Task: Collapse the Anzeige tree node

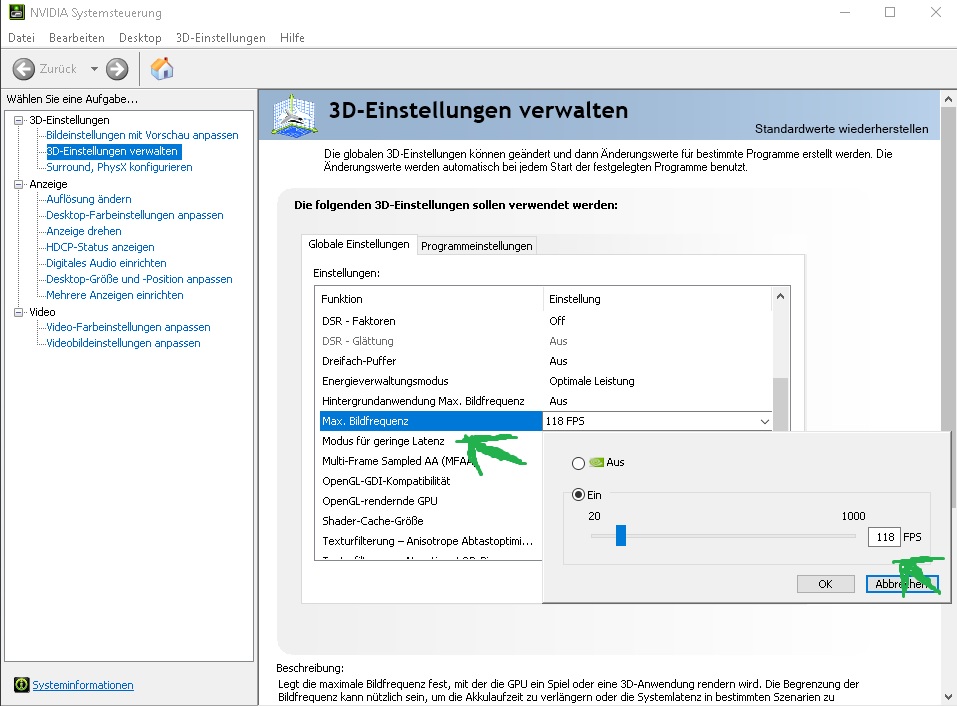Action: coord(18,184)
